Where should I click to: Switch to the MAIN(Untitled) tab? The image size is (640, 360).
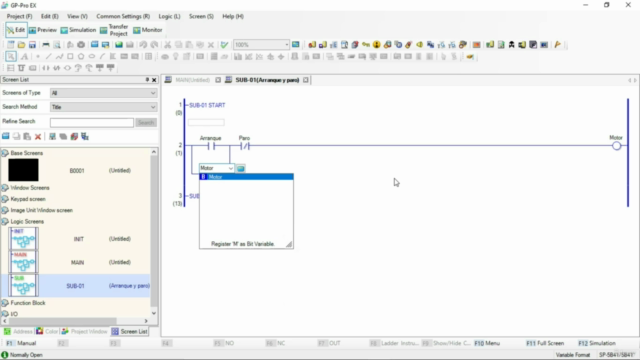tap(192, 80)
